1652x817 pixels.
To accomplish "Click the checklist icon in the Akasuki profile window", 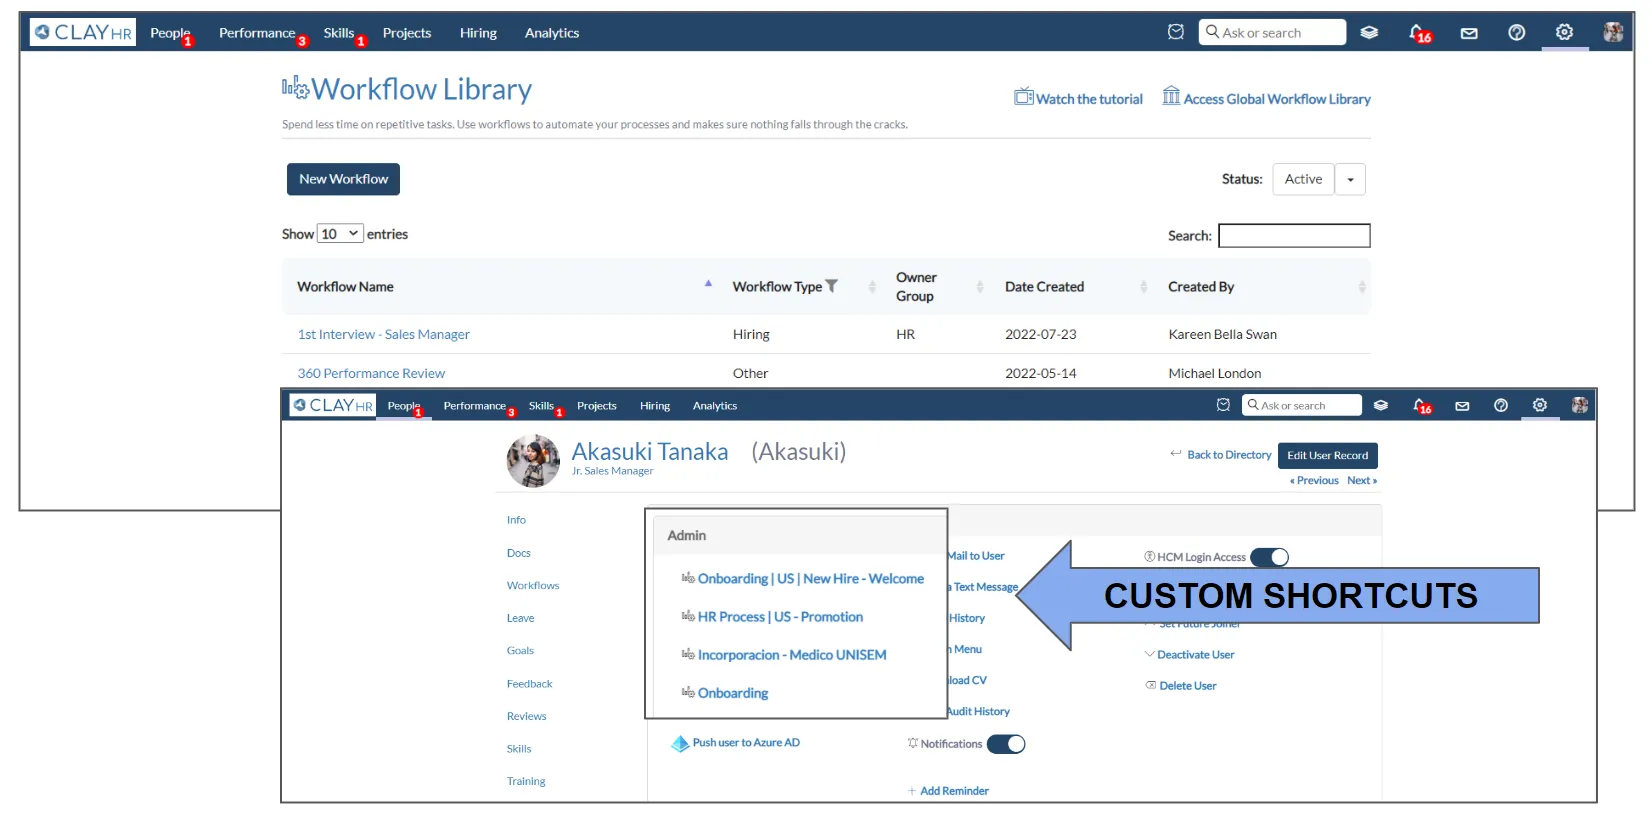I will pyautogui.click(x=1223, y=405).
